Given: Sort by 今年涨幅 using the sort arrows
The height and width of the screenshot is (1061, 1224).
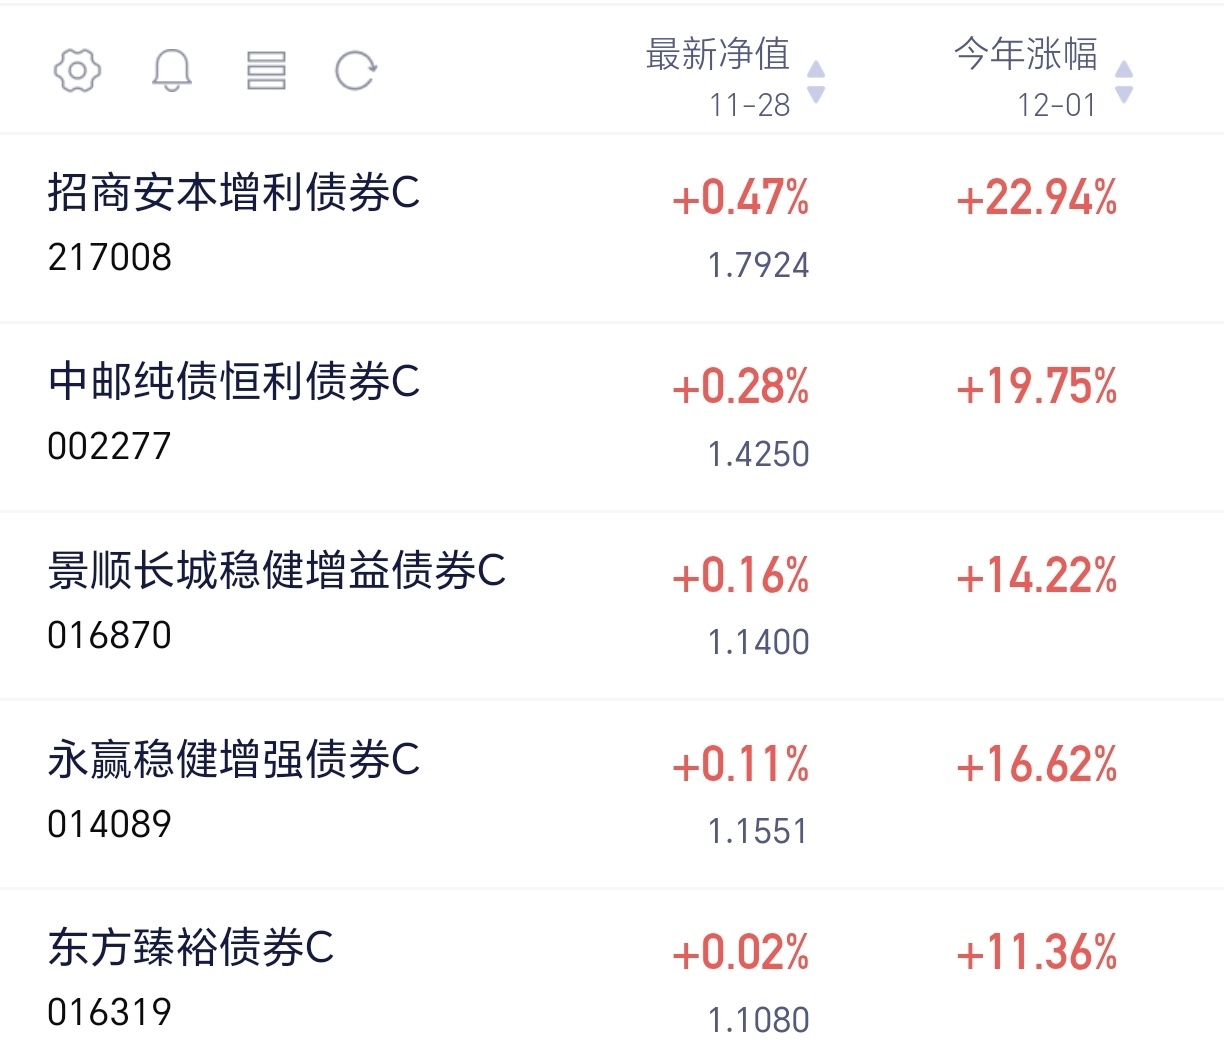Looking at the screenshot, I should pyautogui.click(x=1124, y=81).
